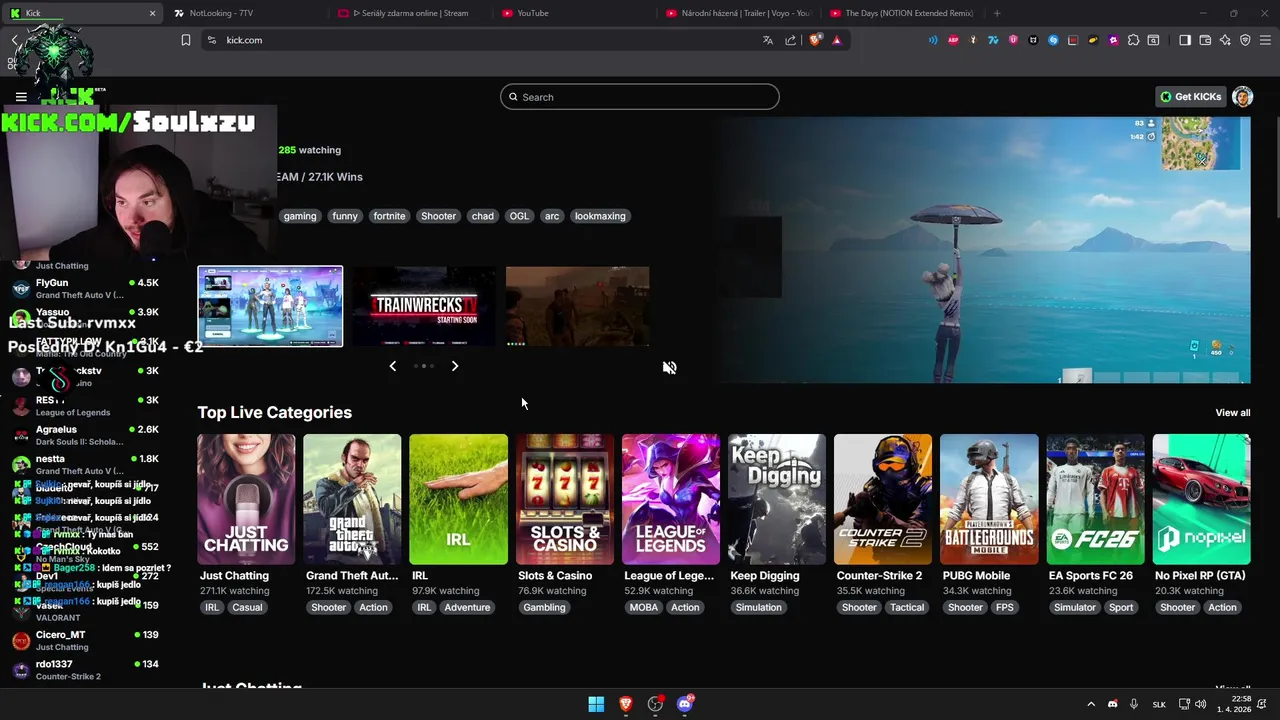Open the Slots & Casino category card
The height and width of the screenshot is (720, 1280).
pos(565,499)
